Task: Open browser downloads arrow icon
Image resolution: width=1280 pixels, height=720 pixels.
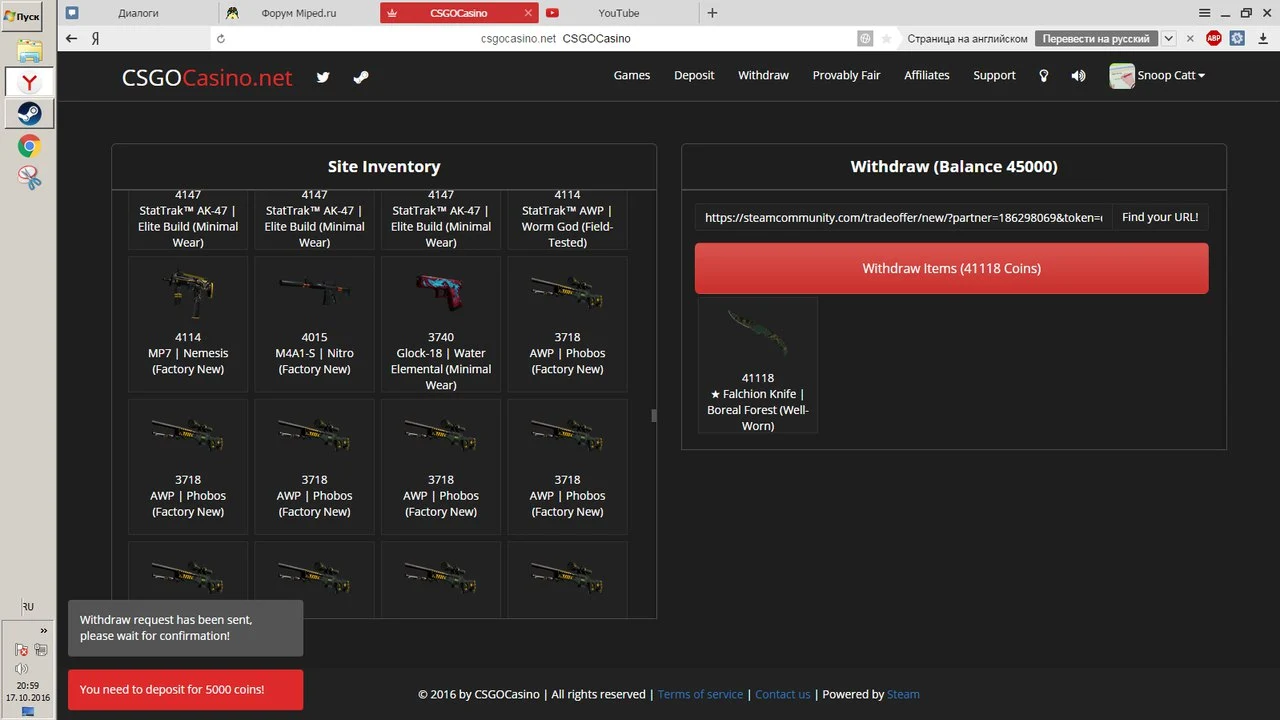Action: pos(1261,38)
